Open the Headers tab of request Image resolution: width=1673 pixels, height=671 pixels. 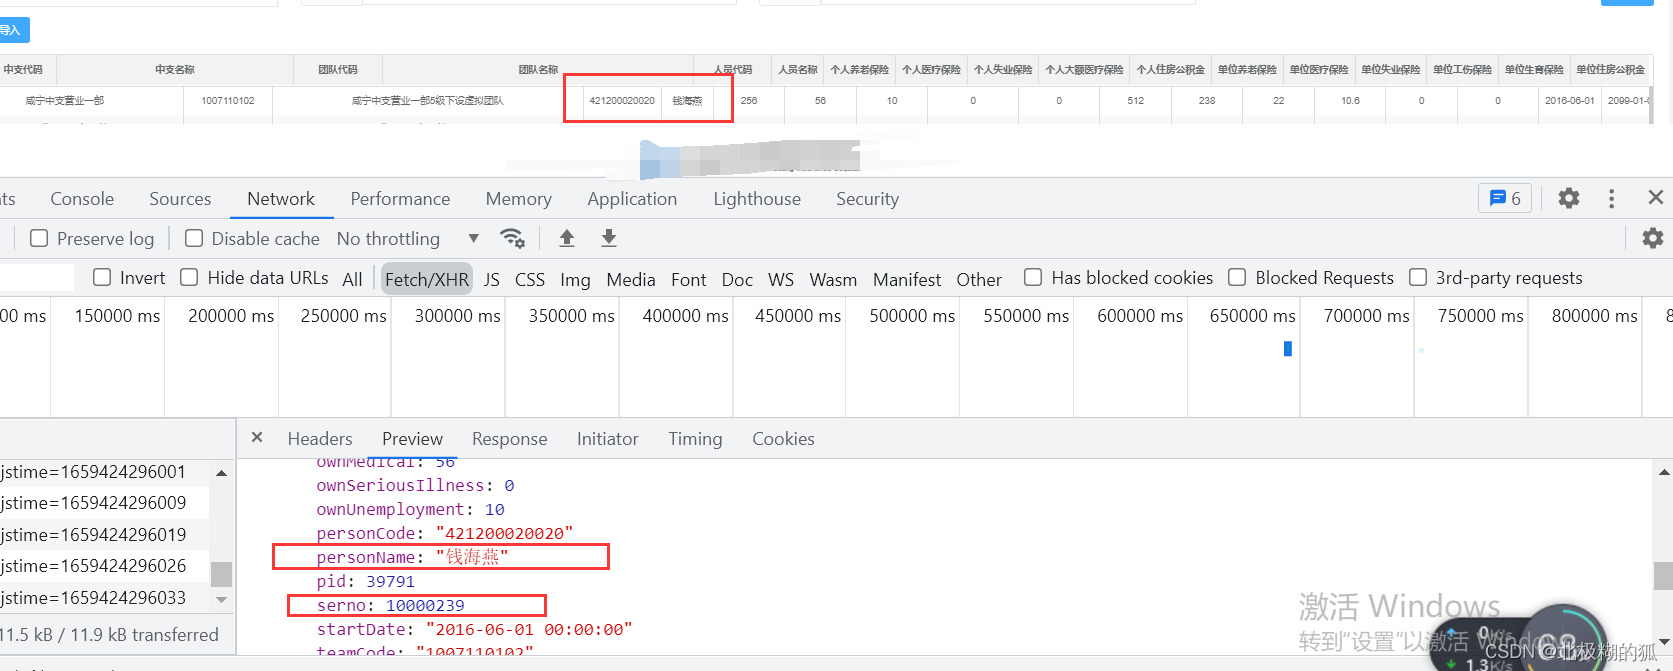(x=320, y=438)
